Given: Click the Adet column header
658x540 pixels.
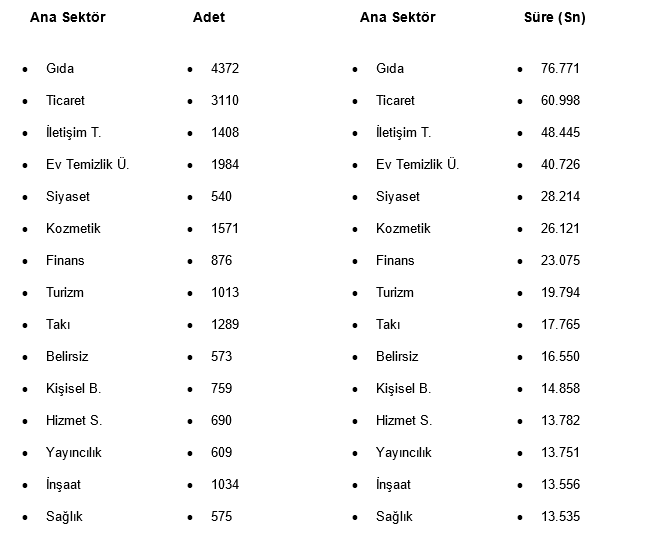Looking at the screenshot, I should [x=208, y=18].
